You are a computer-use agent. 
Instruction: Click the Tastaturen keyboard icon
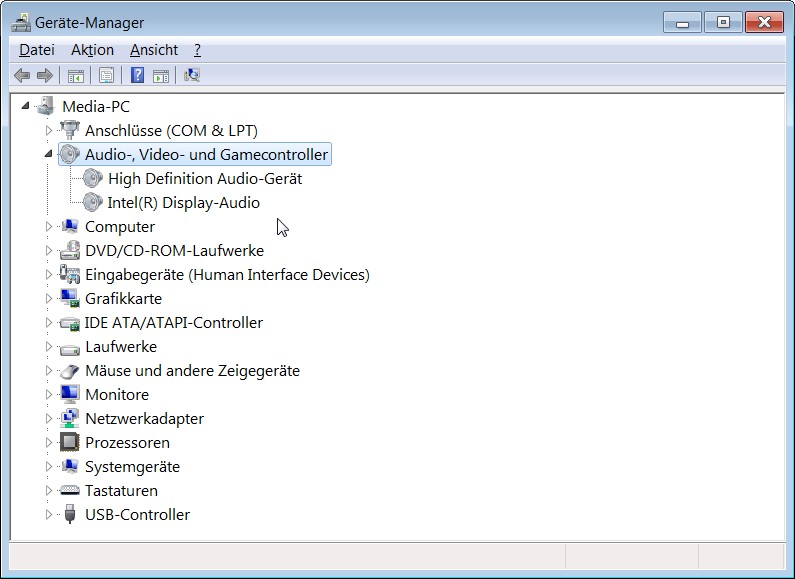pyautogui.click(x=69, y=490)
